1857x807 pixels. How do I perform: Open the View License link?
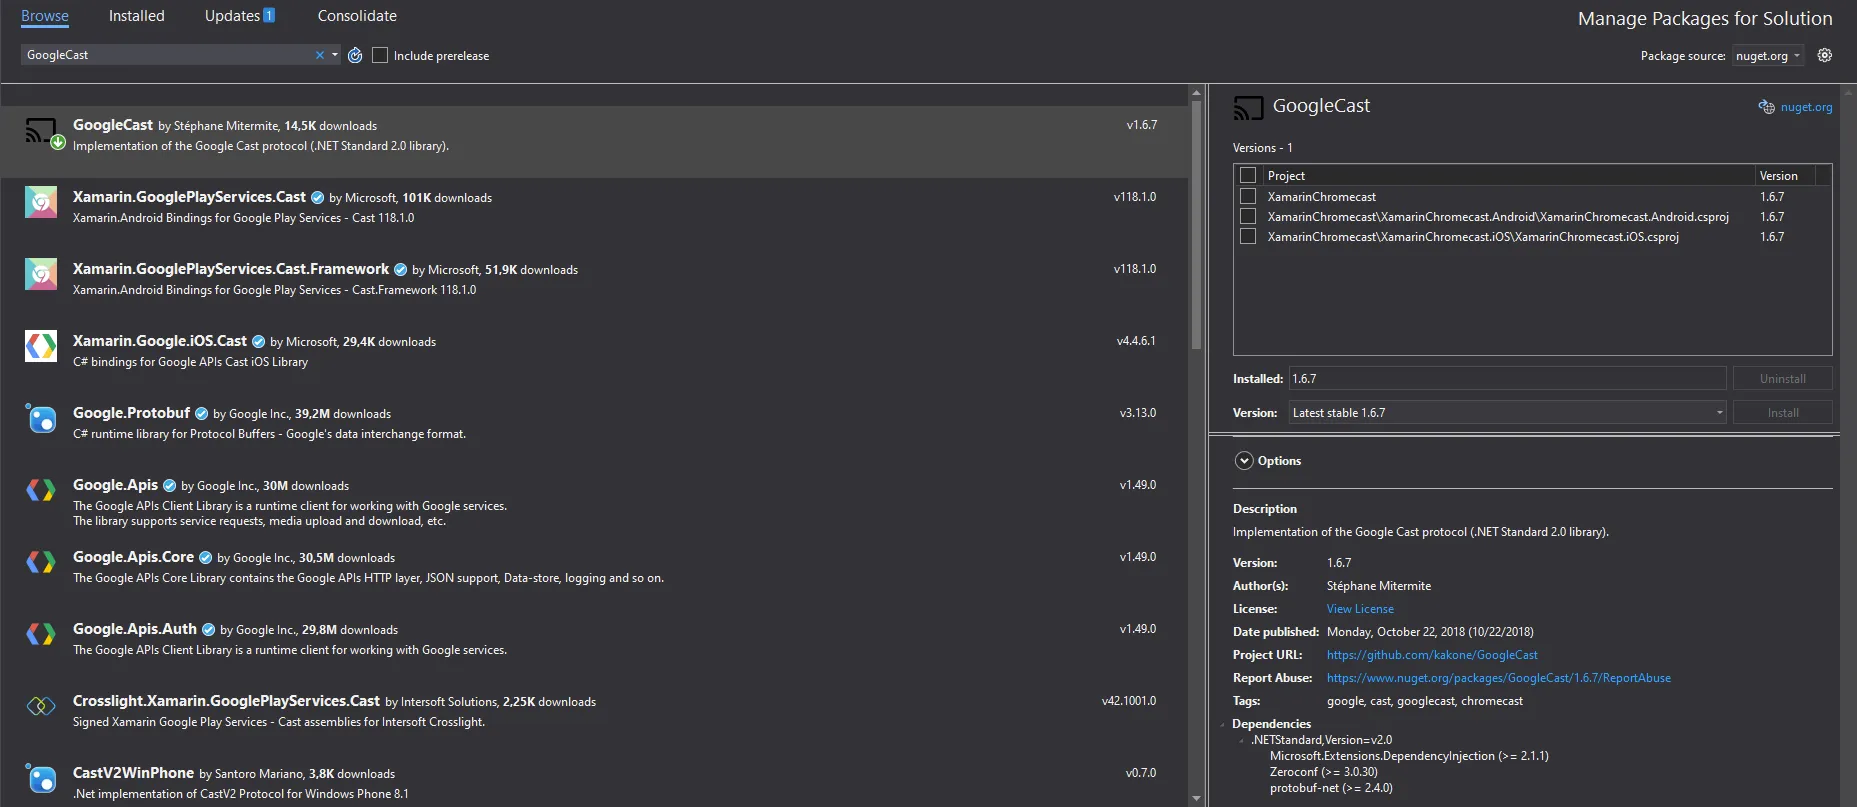point(1360,609)
